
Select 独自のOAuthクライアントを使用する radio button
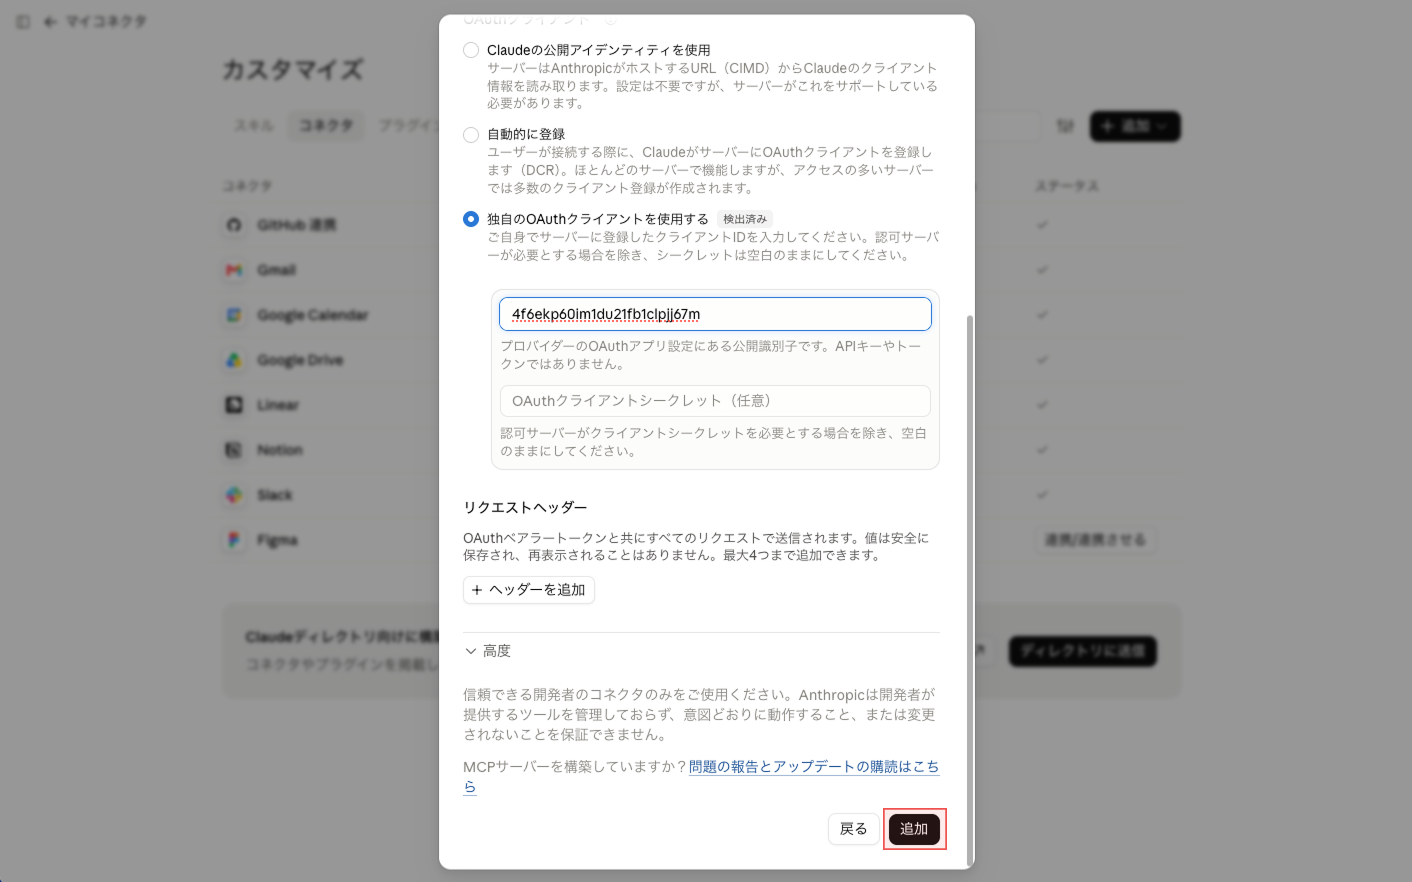point(471,219)
